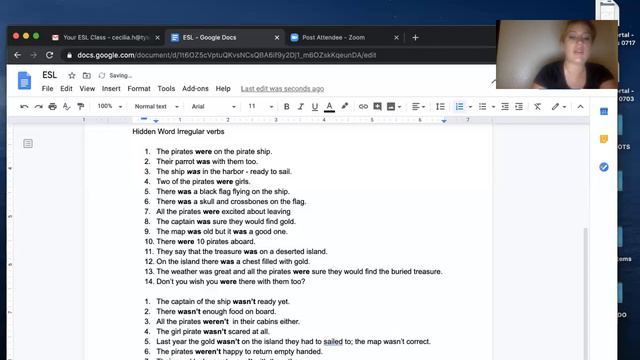Open the Normal text style dropdown
The image size is (640, 360).
(x=156, y=107)
